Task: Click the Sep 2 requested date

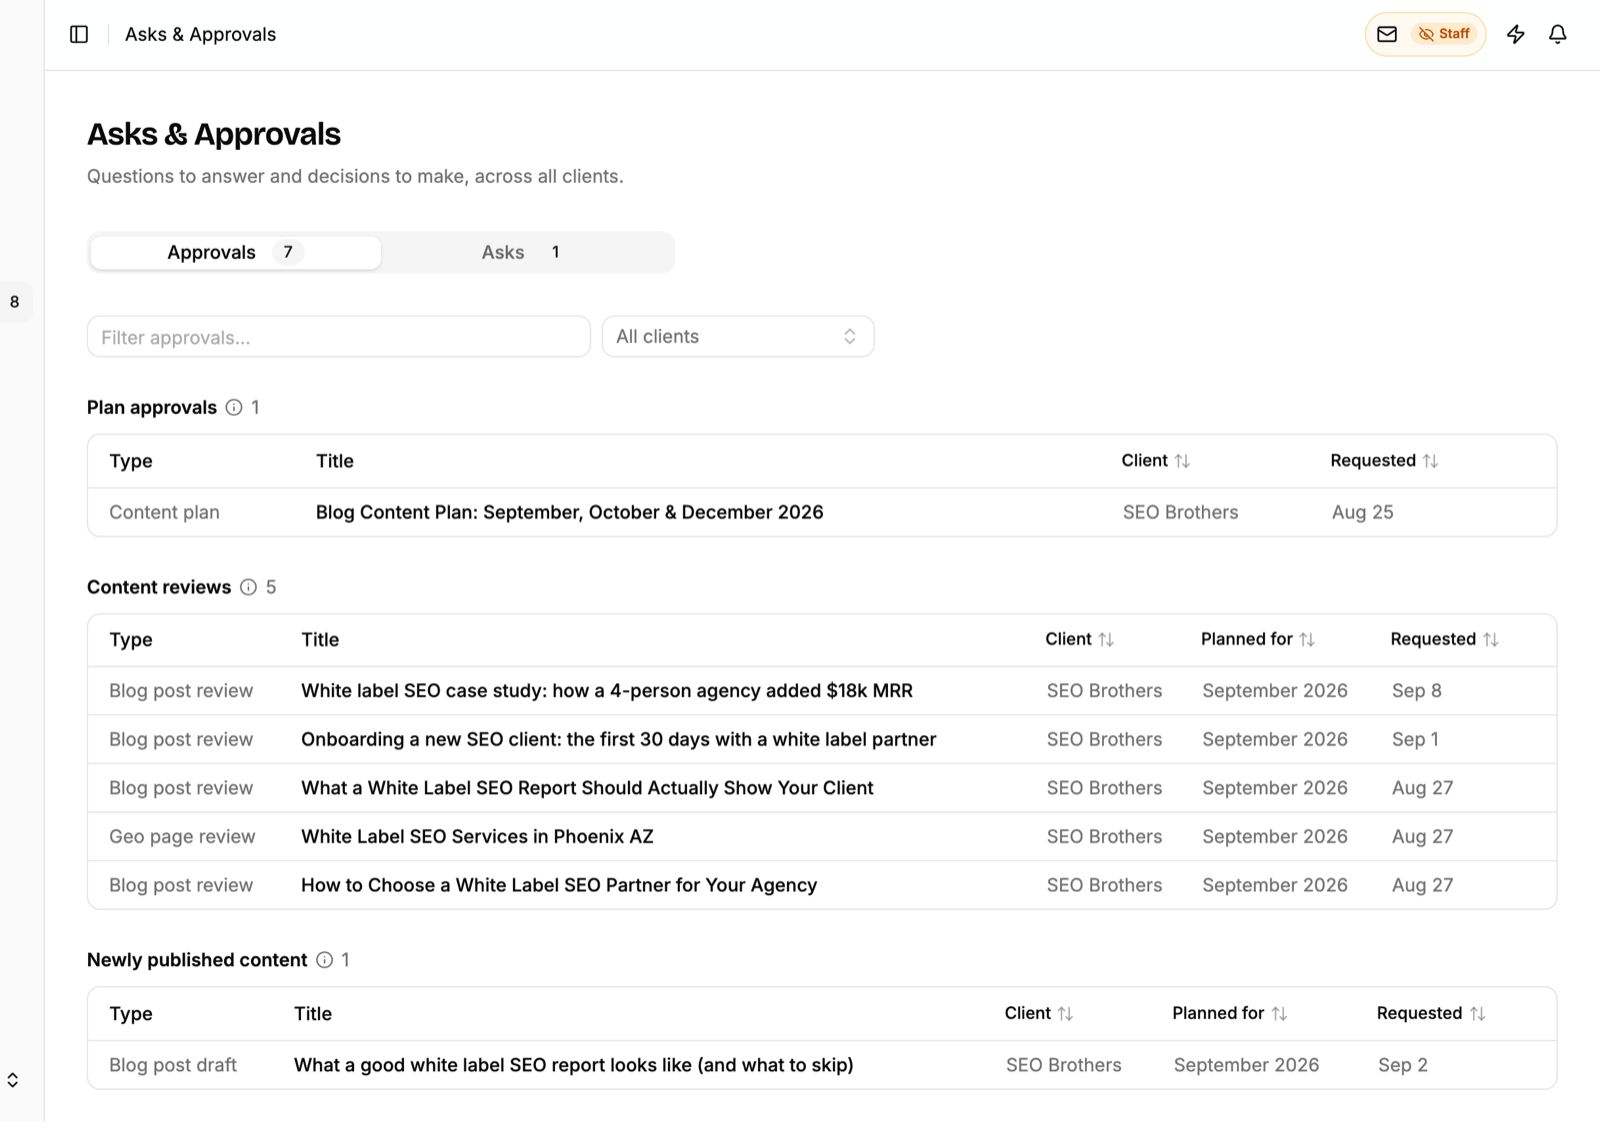Action: [x=1403, y=1065]
